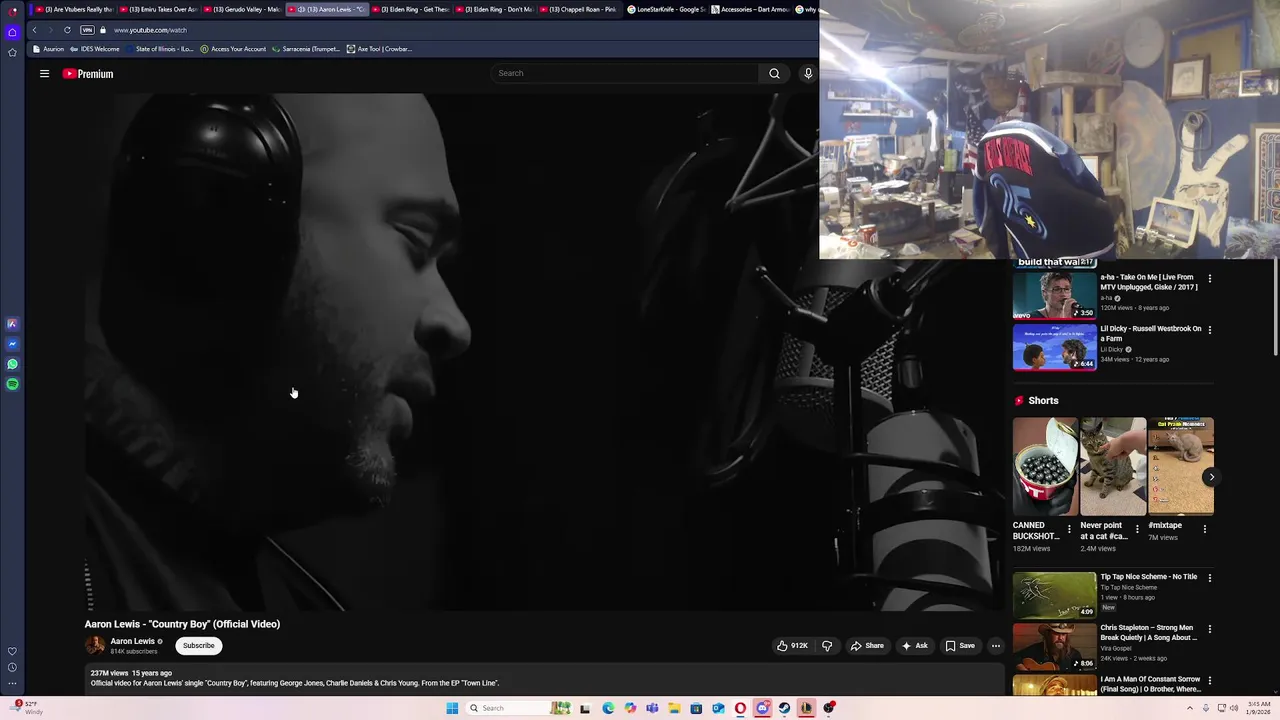Open Lil Dicky Russell Westbrook thumbnail
The width and height of the screenshot is (1280, 720).
click(1054, 347)
